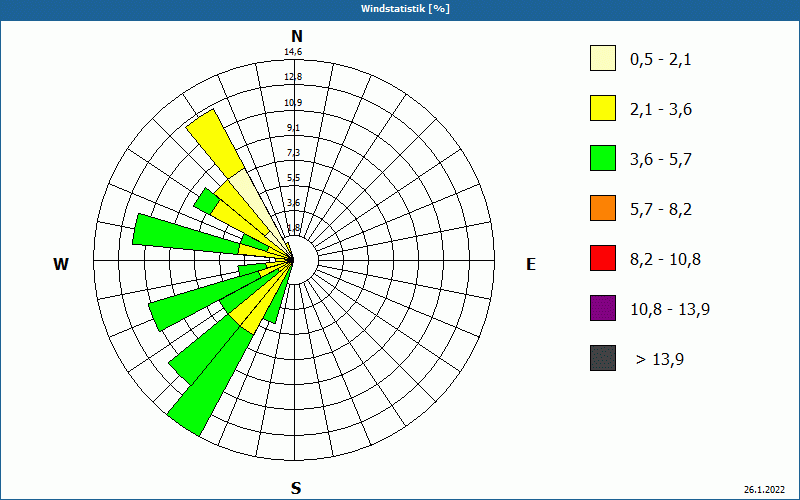Click the 7,3 radial axis value
This screenshot has height=500, width=800.
coord(293,153)
